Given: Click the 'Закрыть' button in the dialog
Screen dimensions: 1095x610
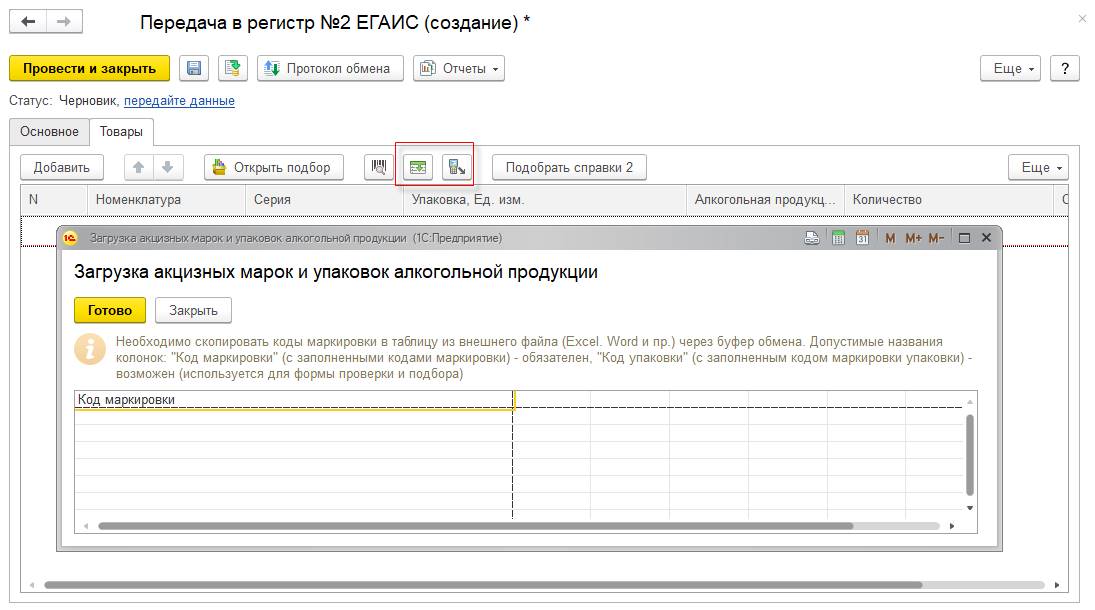Looking at the screenshot, I should (x=193, y=310).
